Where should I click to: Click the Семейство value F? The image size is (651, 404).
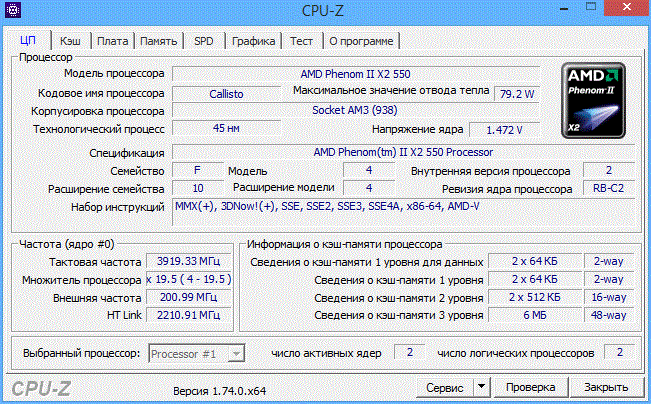(x=198, y=170)
